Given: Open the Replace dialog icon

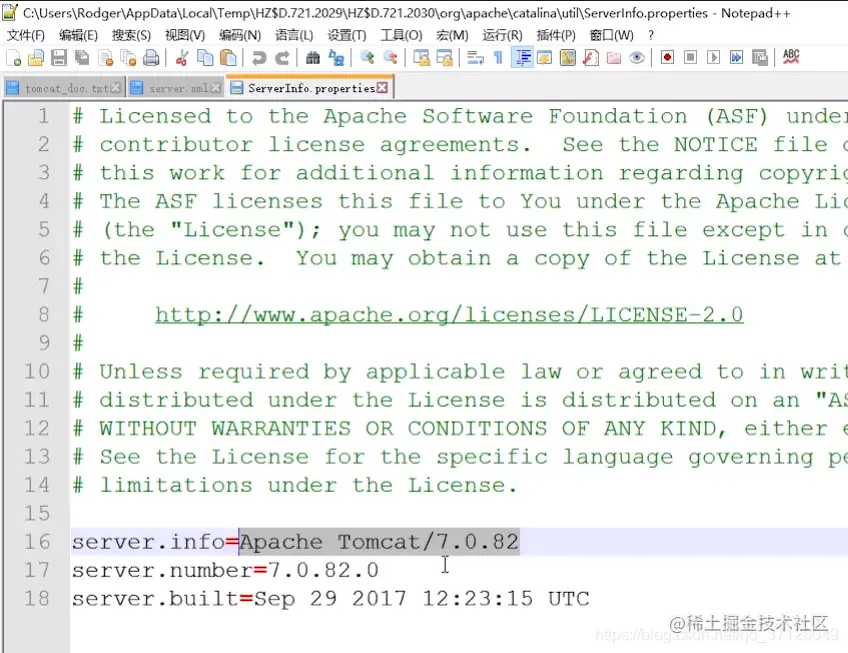Looking at the screenshot, I should tap(336, 58).
